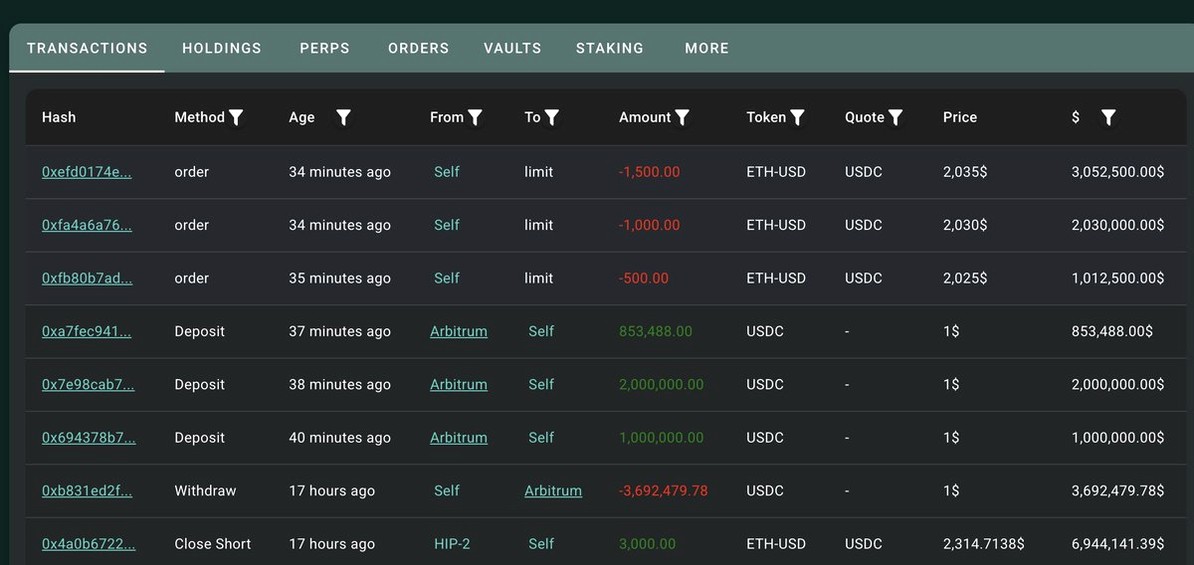Open transaction hash 0x694378b7...
This screenshot has height=565, width=1194.
89,438
